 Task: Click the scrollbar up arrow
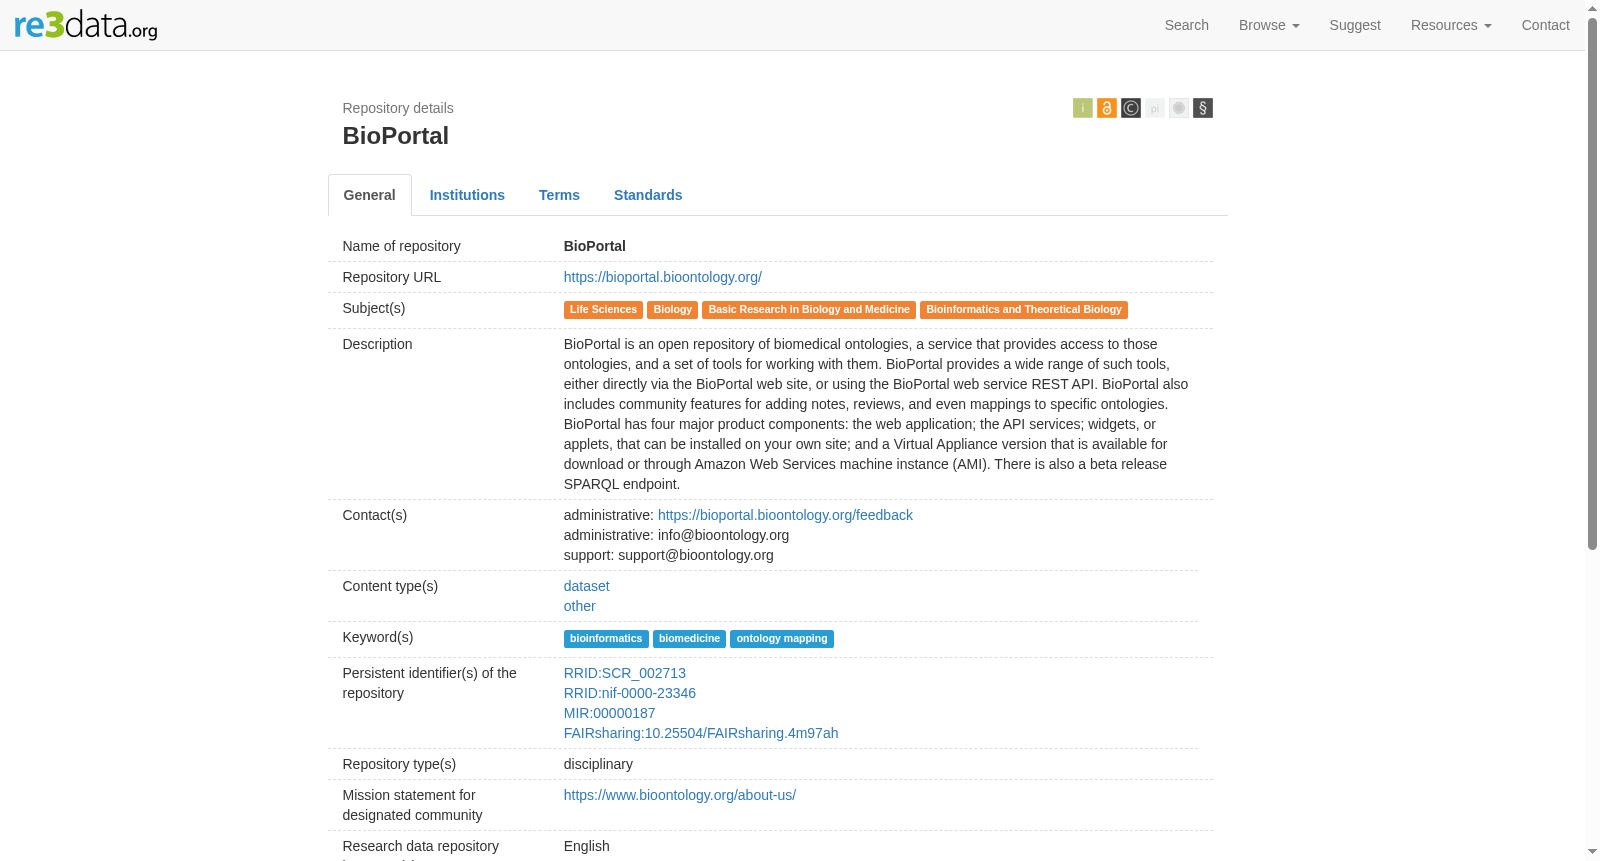pyautogui.click(x=1593, y=8)
